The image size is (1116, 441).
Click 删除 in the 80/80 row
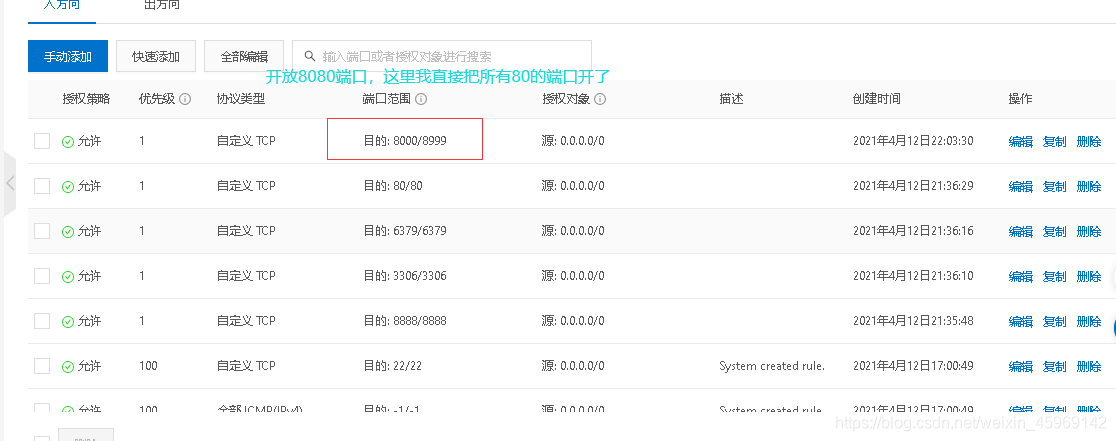click(1089, 186)
